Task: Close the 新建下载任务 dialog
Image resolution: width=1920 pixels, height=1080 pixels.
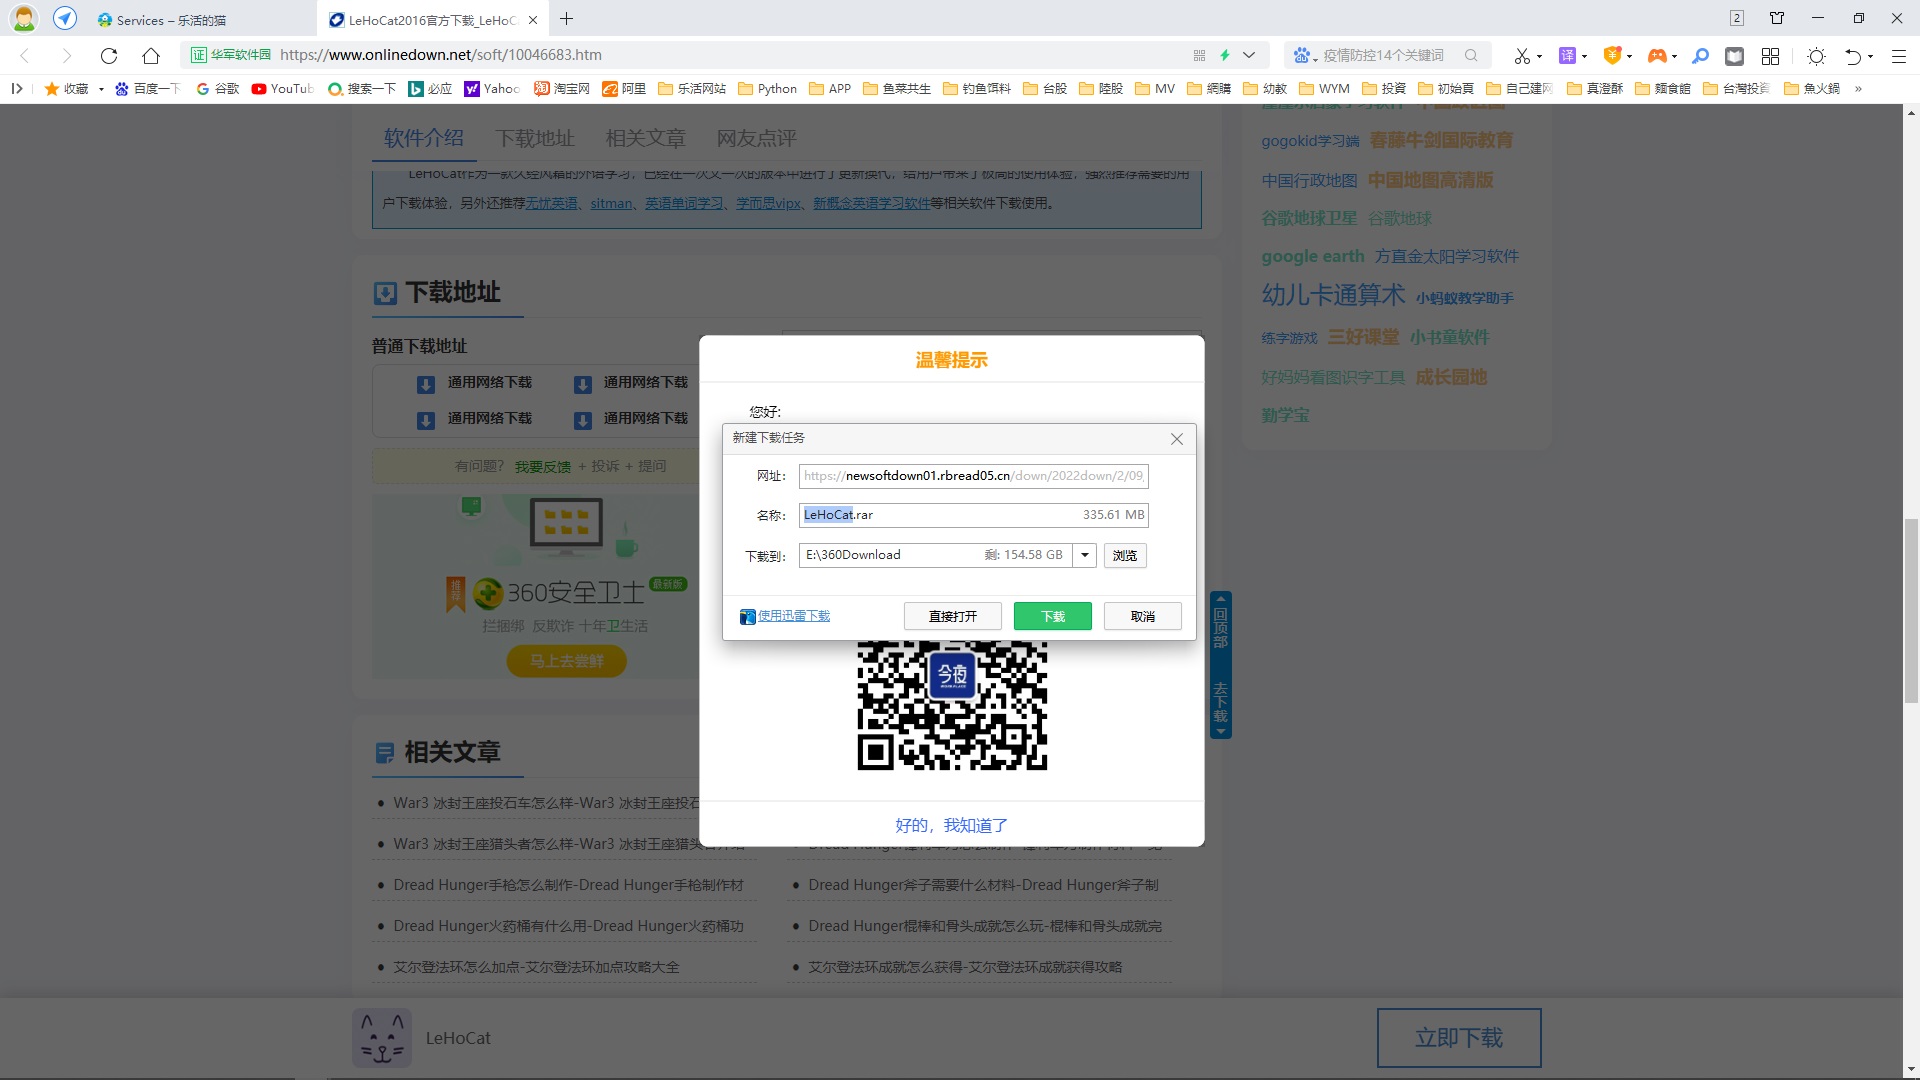Action: pyautogui.click(x=1177, y=439)
